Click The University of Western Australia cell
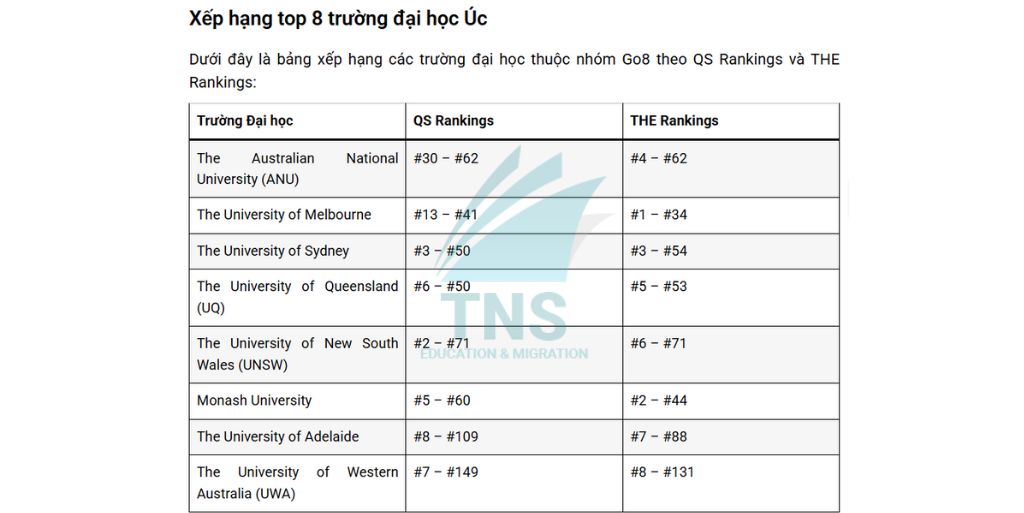Image resolution: width=1024 pixels, height=513 pixels. [x=297, y=483]
